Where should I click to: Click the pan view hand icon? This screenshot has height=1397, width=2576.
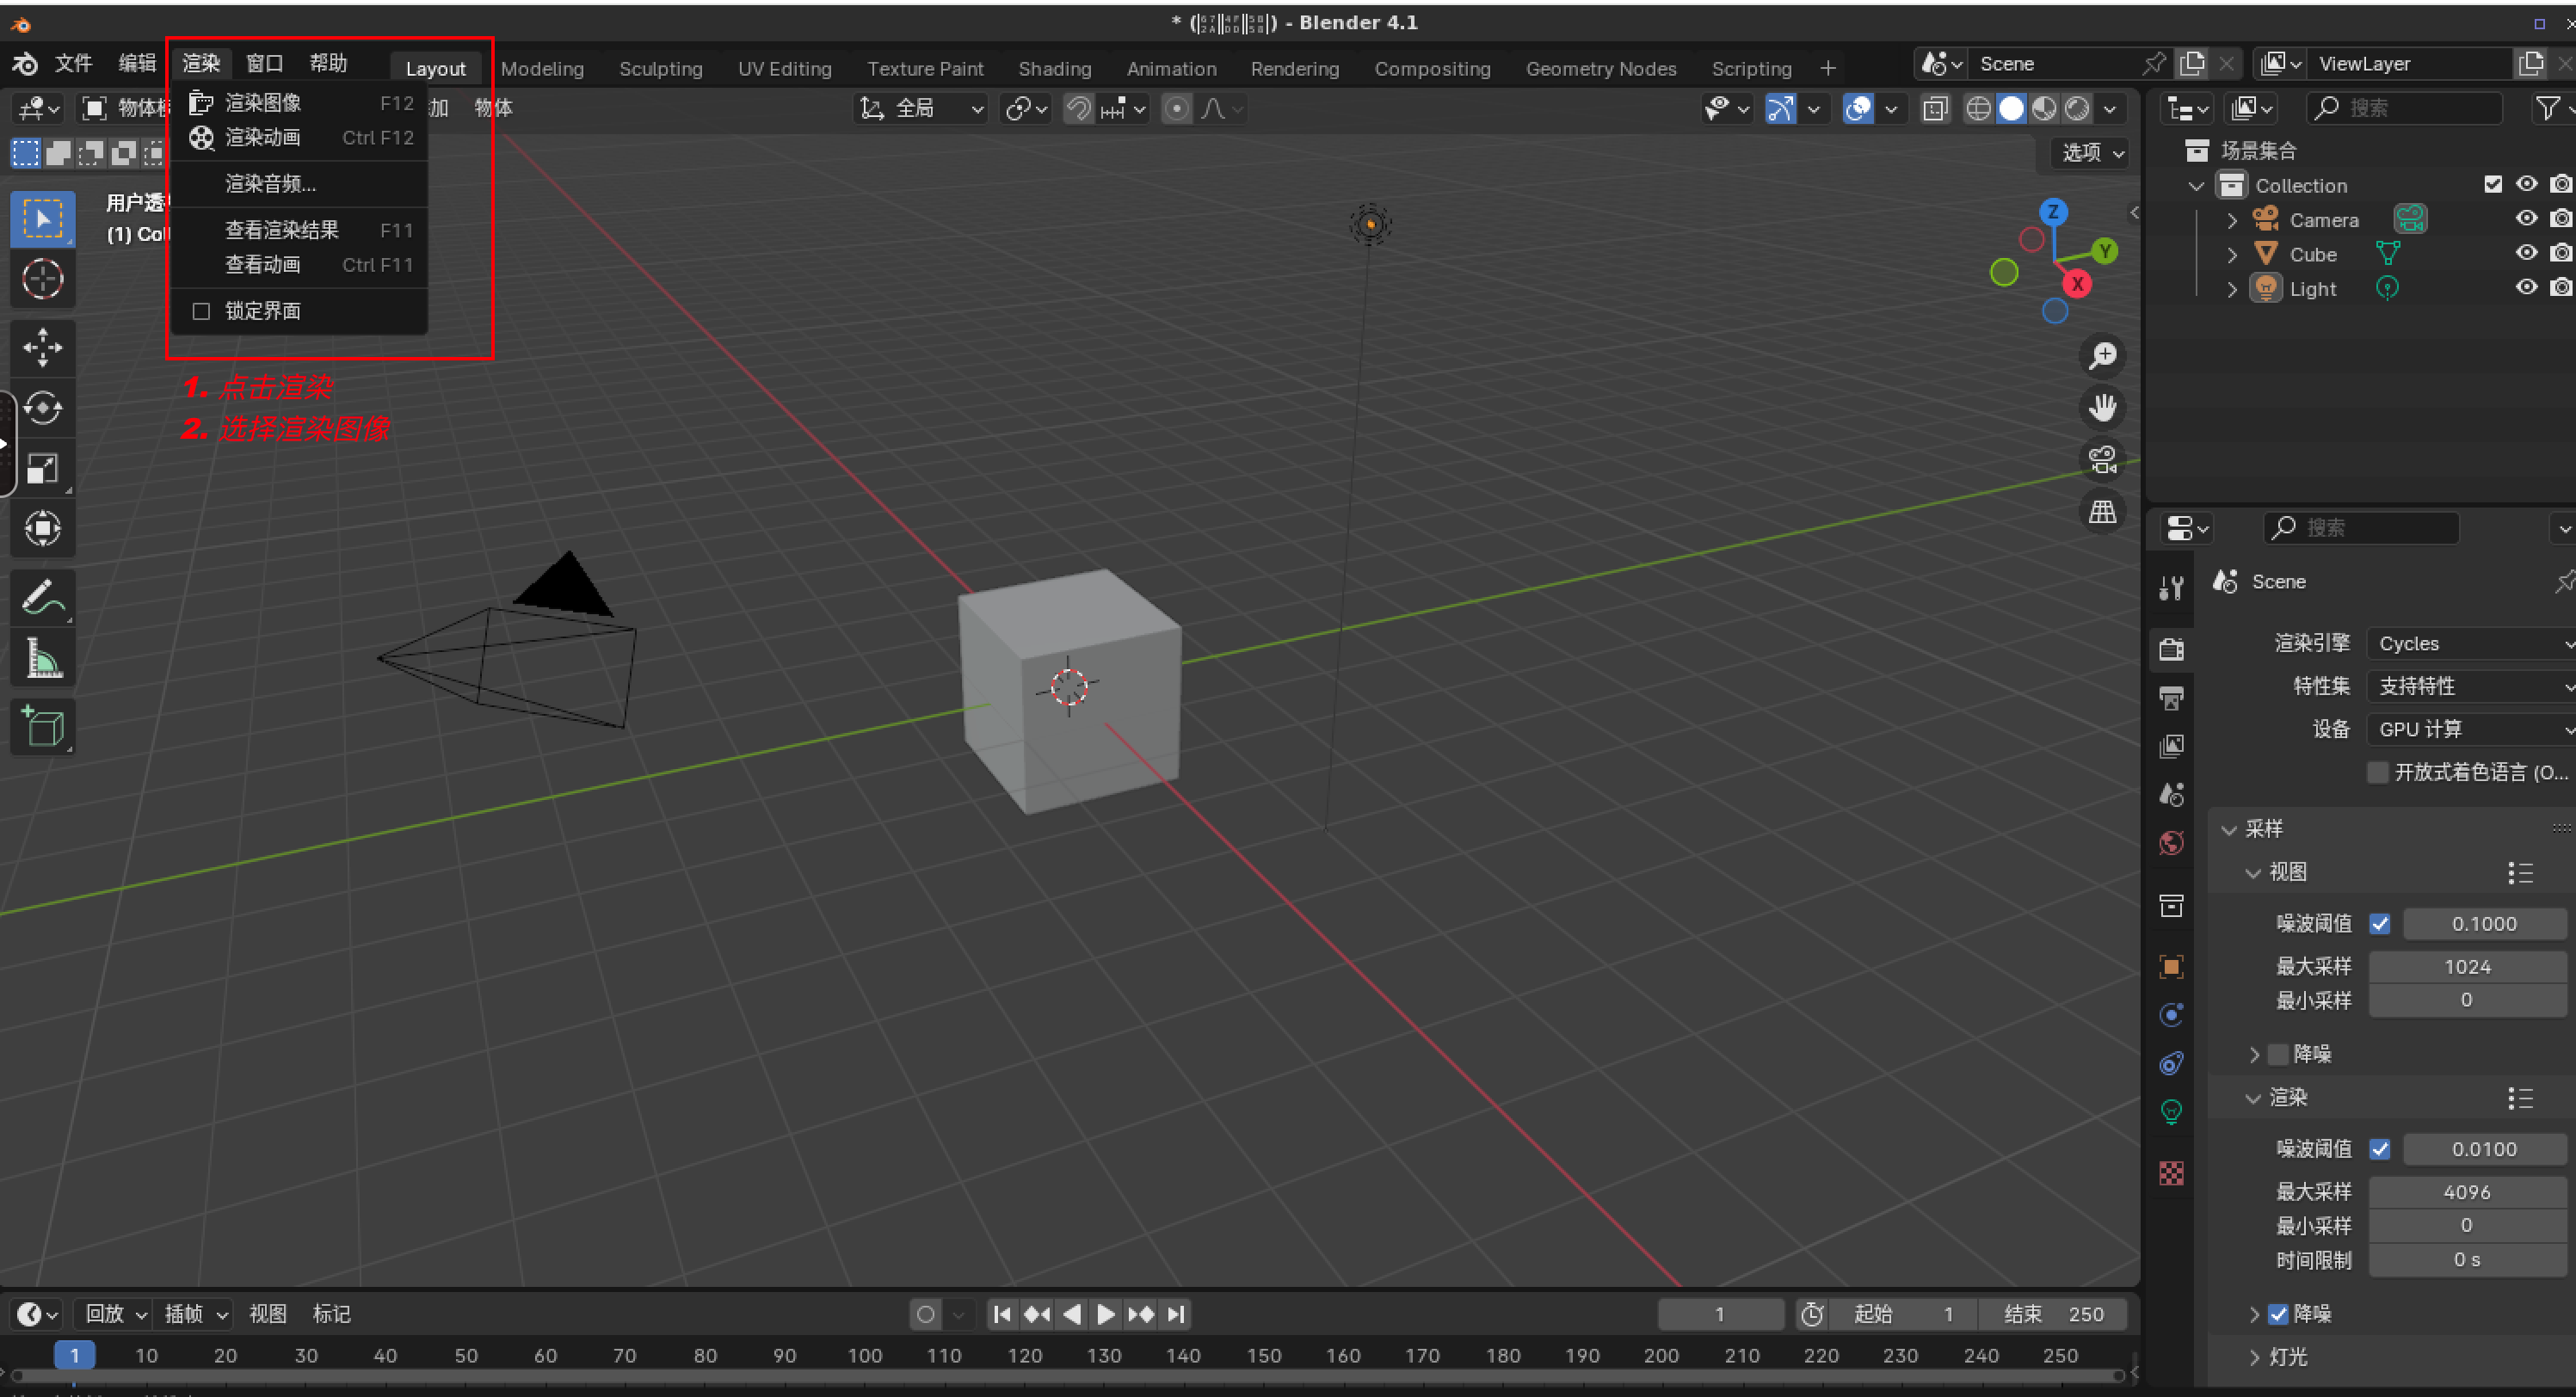click(x=2102, y=407)
